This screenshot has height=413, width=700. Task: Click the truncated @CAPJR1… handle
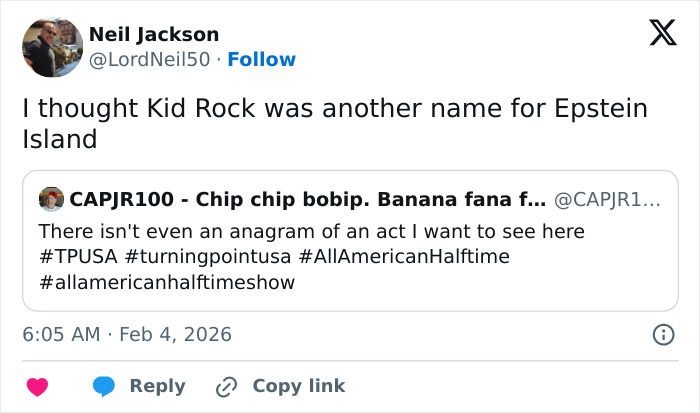point(607,199)
